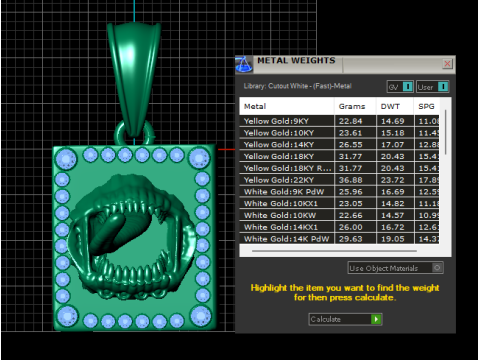Image resolution: width=480 pixels, height=360 pixels.
Task: Click the horizontal scrollbar of metals table
Action: click(x=334, y=251)
